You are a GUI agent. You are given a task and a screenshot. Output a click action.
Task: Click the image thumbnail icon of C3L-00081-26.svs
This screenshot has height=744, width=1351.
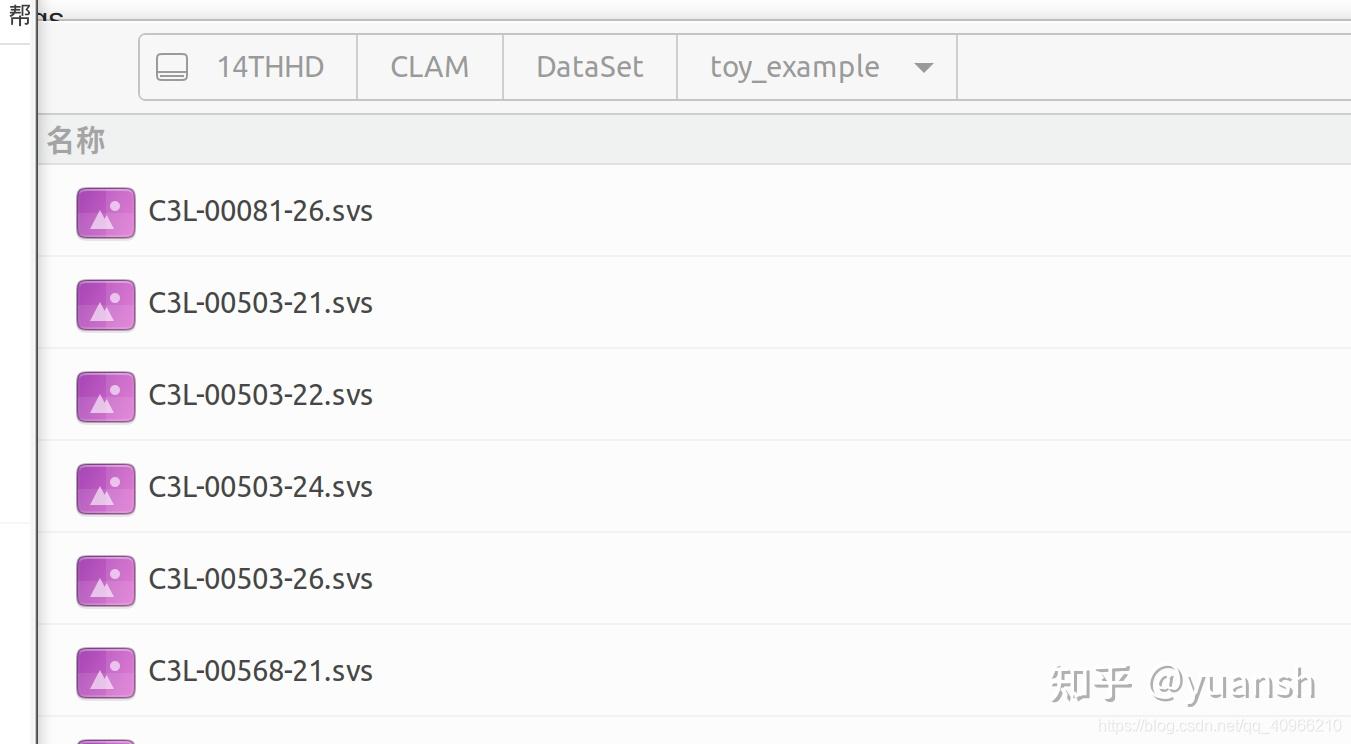coord(105,212)
